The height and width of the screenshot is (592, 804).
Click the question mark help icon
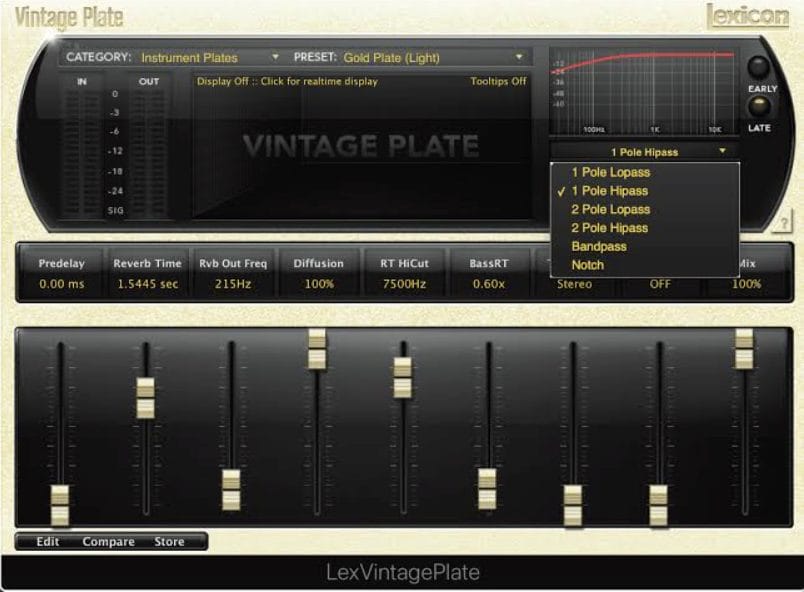(x=782, y=224)
